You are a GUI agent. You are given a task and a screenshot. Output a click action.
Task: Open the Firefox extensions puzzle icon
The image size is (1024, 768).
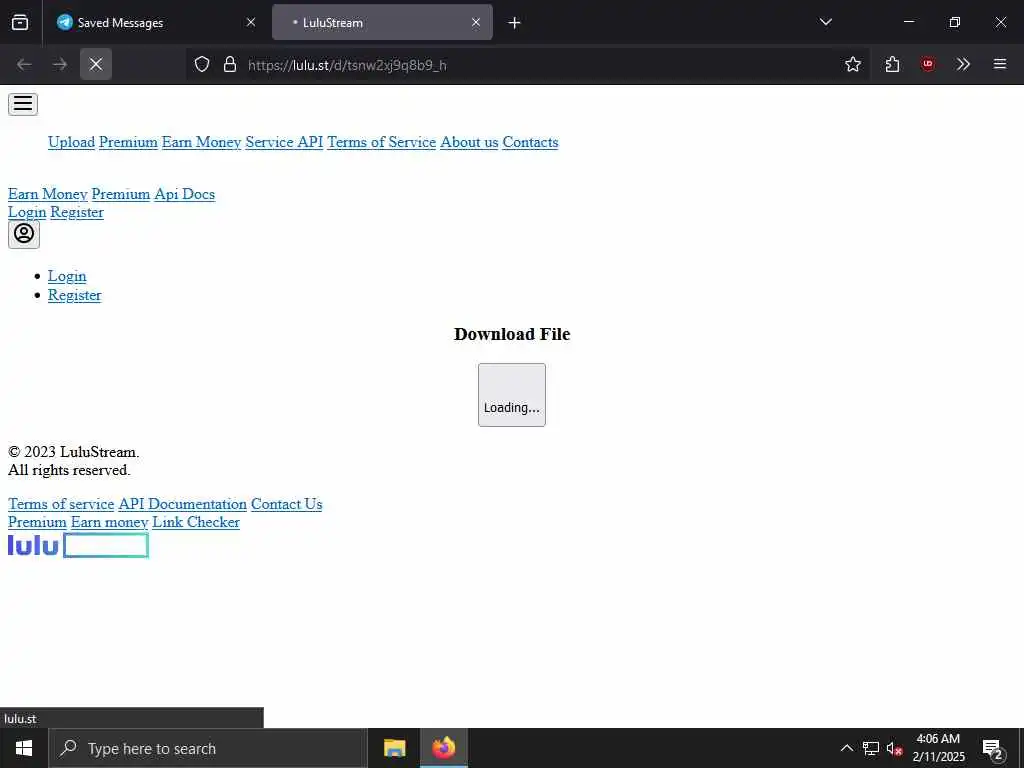(x=892, y=64)
